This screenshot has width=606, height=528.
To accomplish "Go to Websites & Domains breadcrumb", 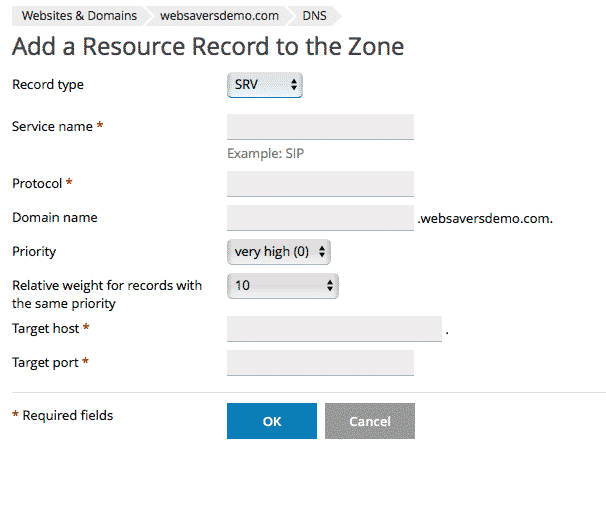I will tap(79, 16).
